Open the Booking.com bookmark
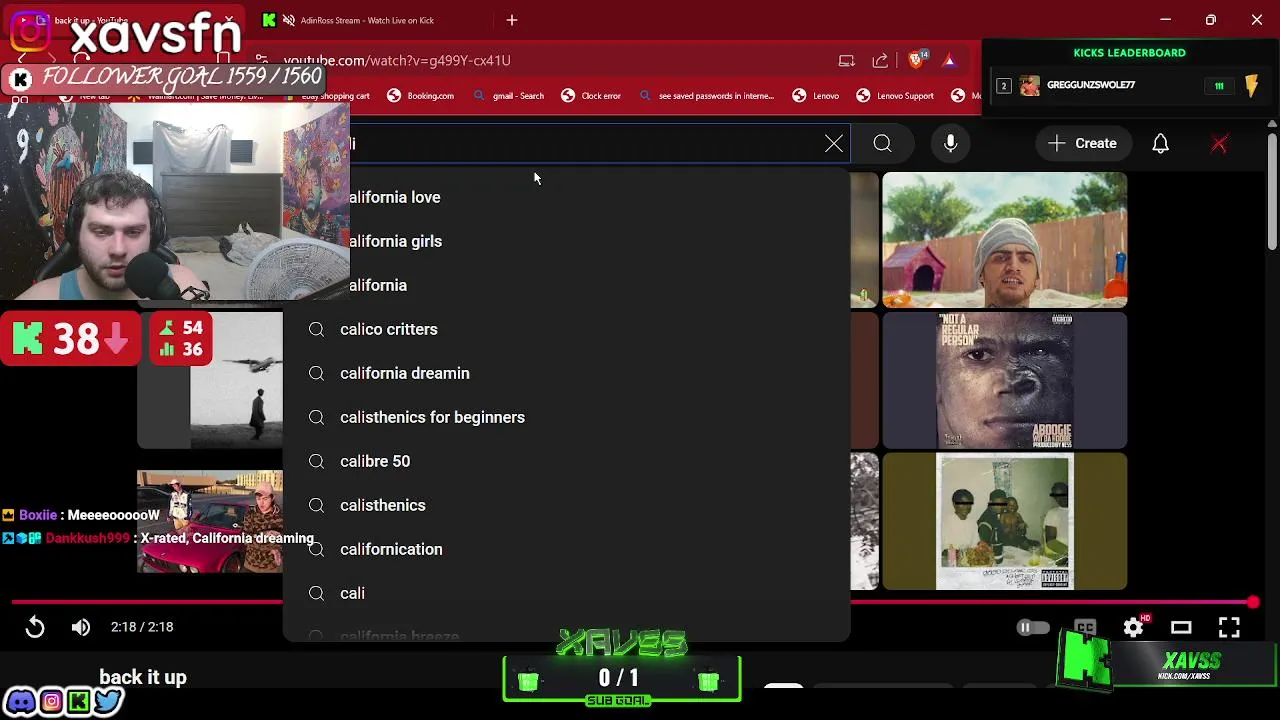 click(x=420, y=96)
